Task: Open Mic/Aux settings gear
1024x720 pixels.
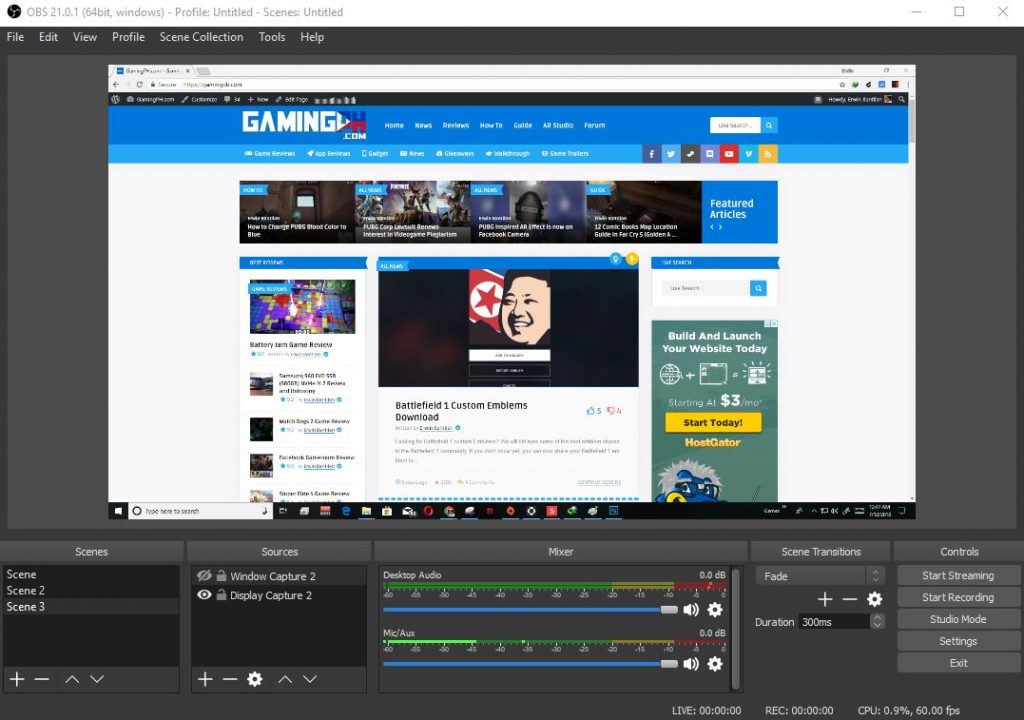Action: tap(715, 664)
